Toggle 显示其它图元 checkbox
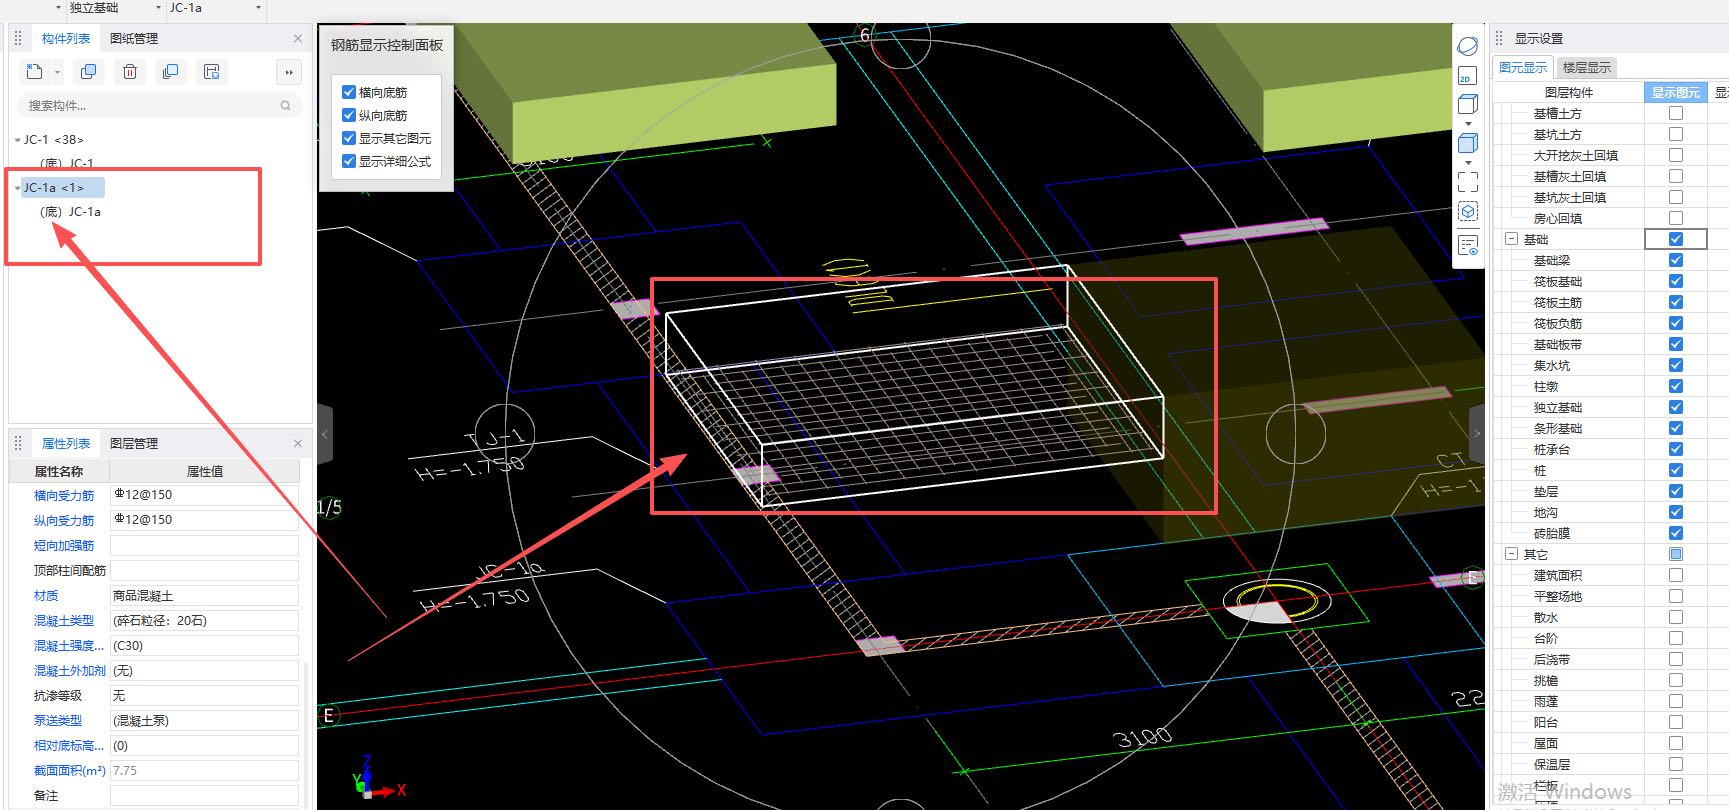Screen dimensions: 1729x810 coord(349,138)
